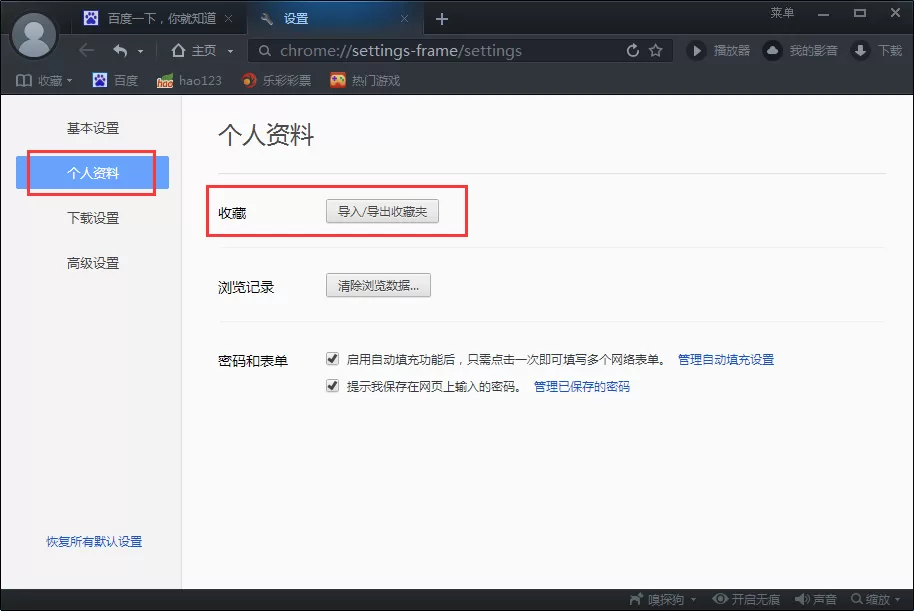Click 恢复所有默认设置 link
914x611 pixels.
[94, 542]
